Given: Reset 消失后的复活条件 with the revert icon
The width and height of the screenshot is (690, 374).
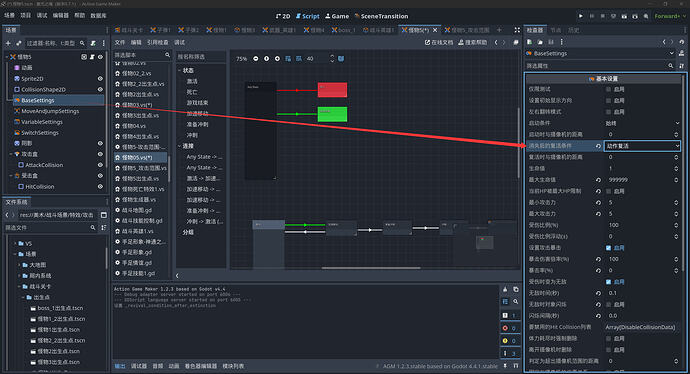Looking at the screenshot, I should pos(598,146).
